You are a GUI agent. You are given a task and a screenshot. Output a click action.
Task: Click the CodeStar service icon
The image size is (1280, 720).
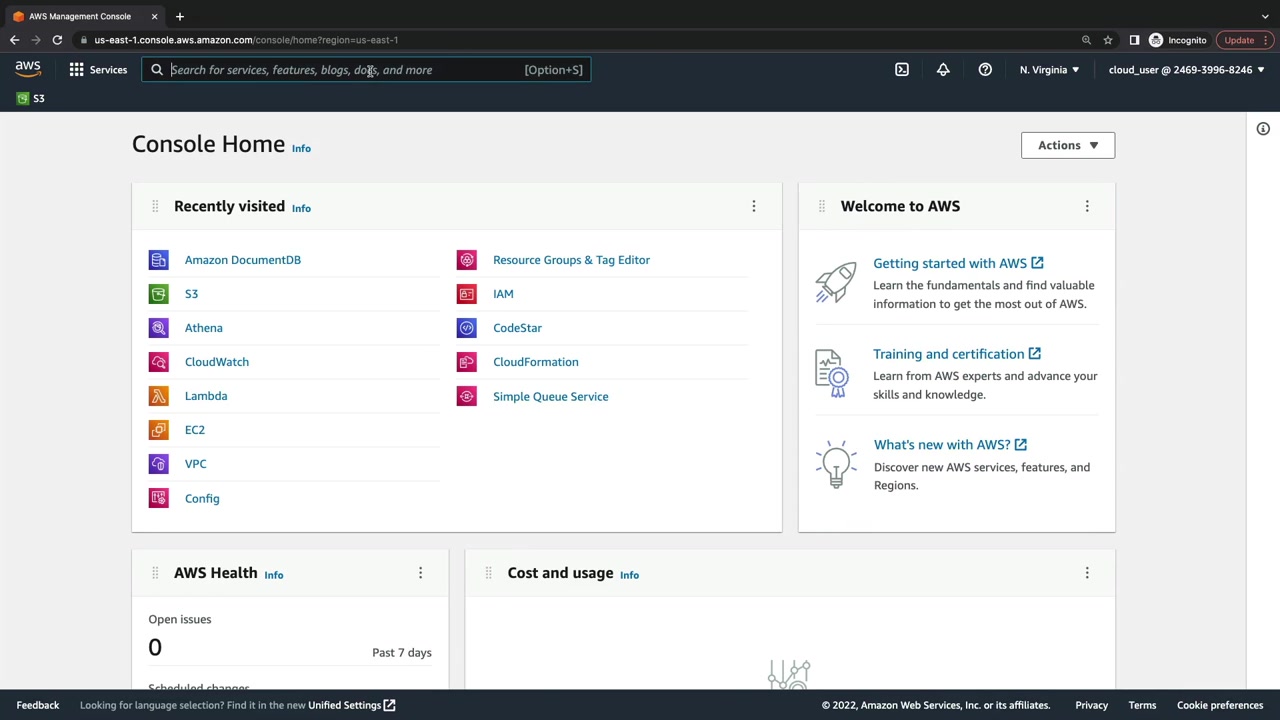pos(467,328)
